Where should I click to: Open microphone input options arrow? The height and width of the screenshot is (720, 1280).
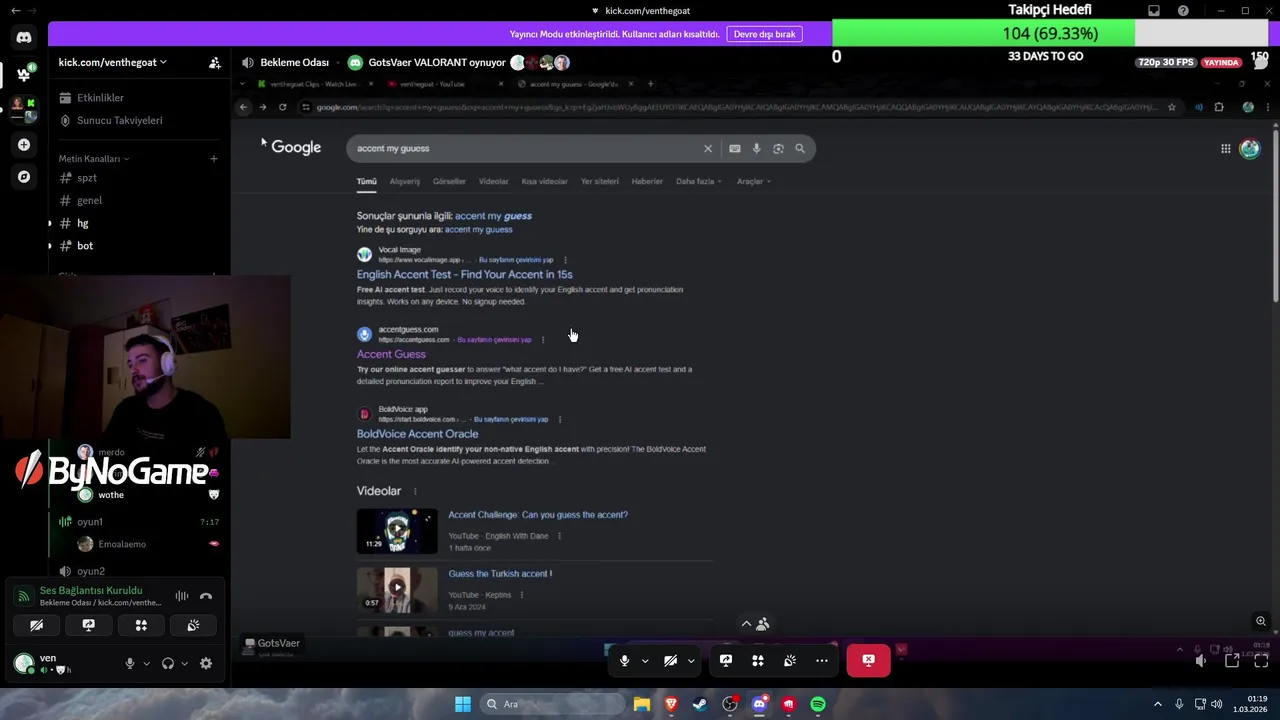click(147, 663)
